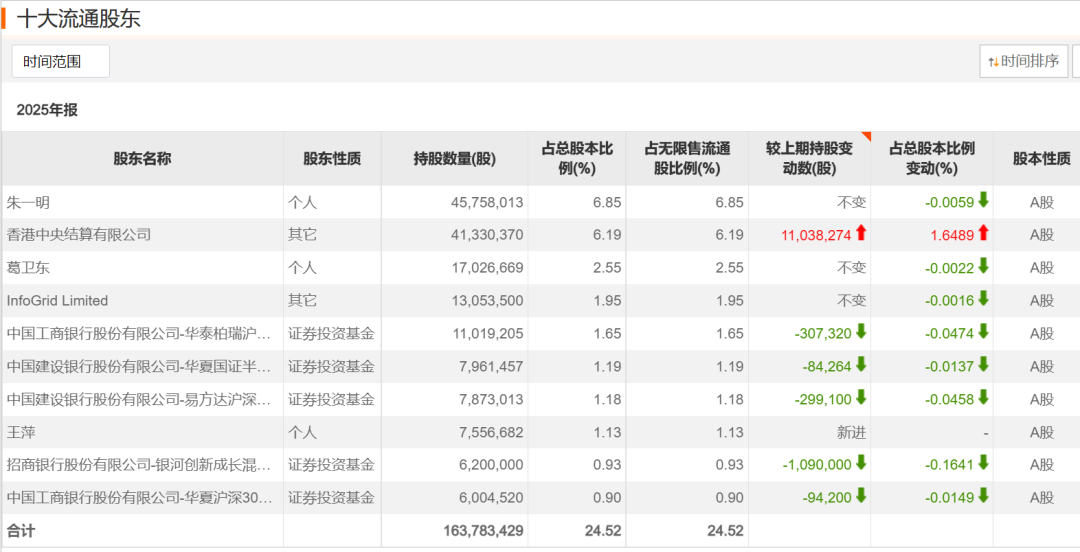Open the 时间范围 dropdown
Image resolution: width=1080 pixels, height=552 pixels.
(60, 61)
